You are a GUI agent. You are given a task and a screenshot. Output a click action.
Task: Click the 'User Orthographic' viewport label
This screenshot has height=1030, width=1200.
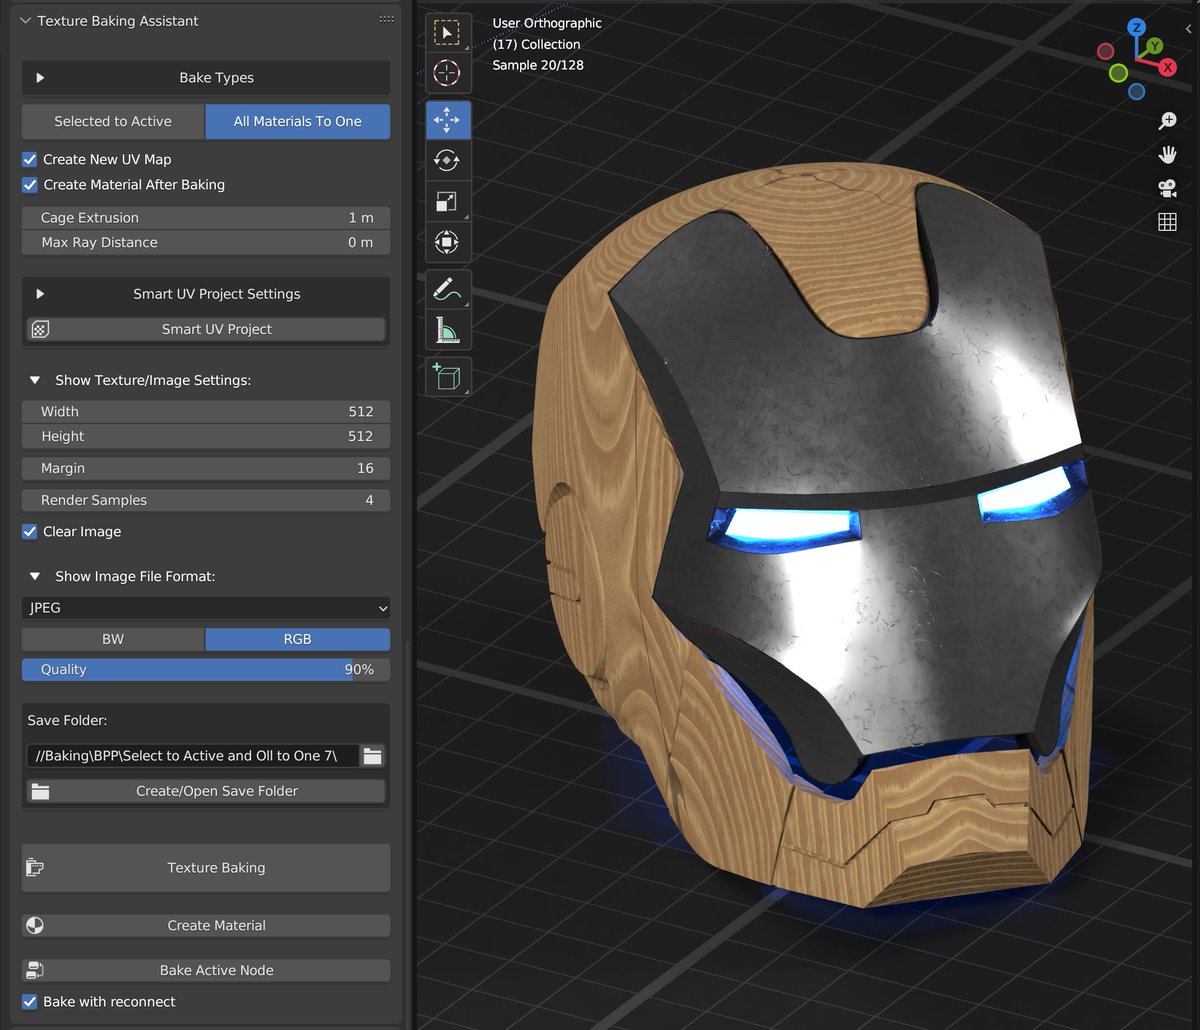[x=547, y=23]
